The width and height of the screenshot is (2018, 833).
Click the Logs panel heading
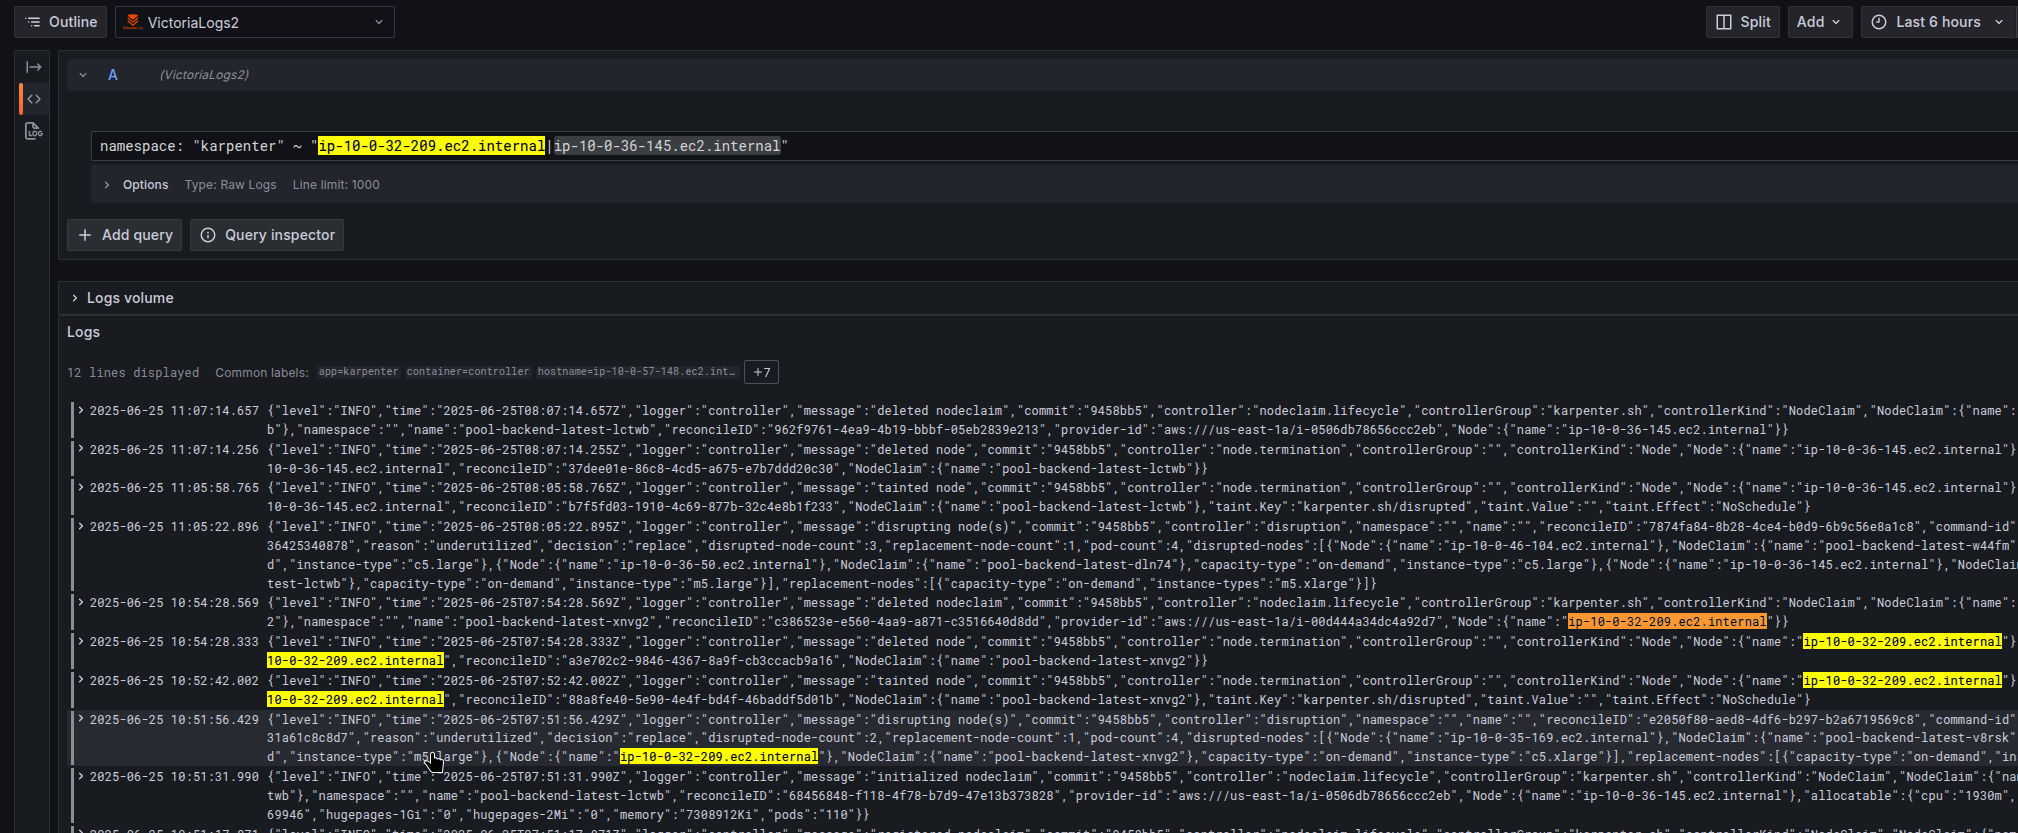(83, 332)
